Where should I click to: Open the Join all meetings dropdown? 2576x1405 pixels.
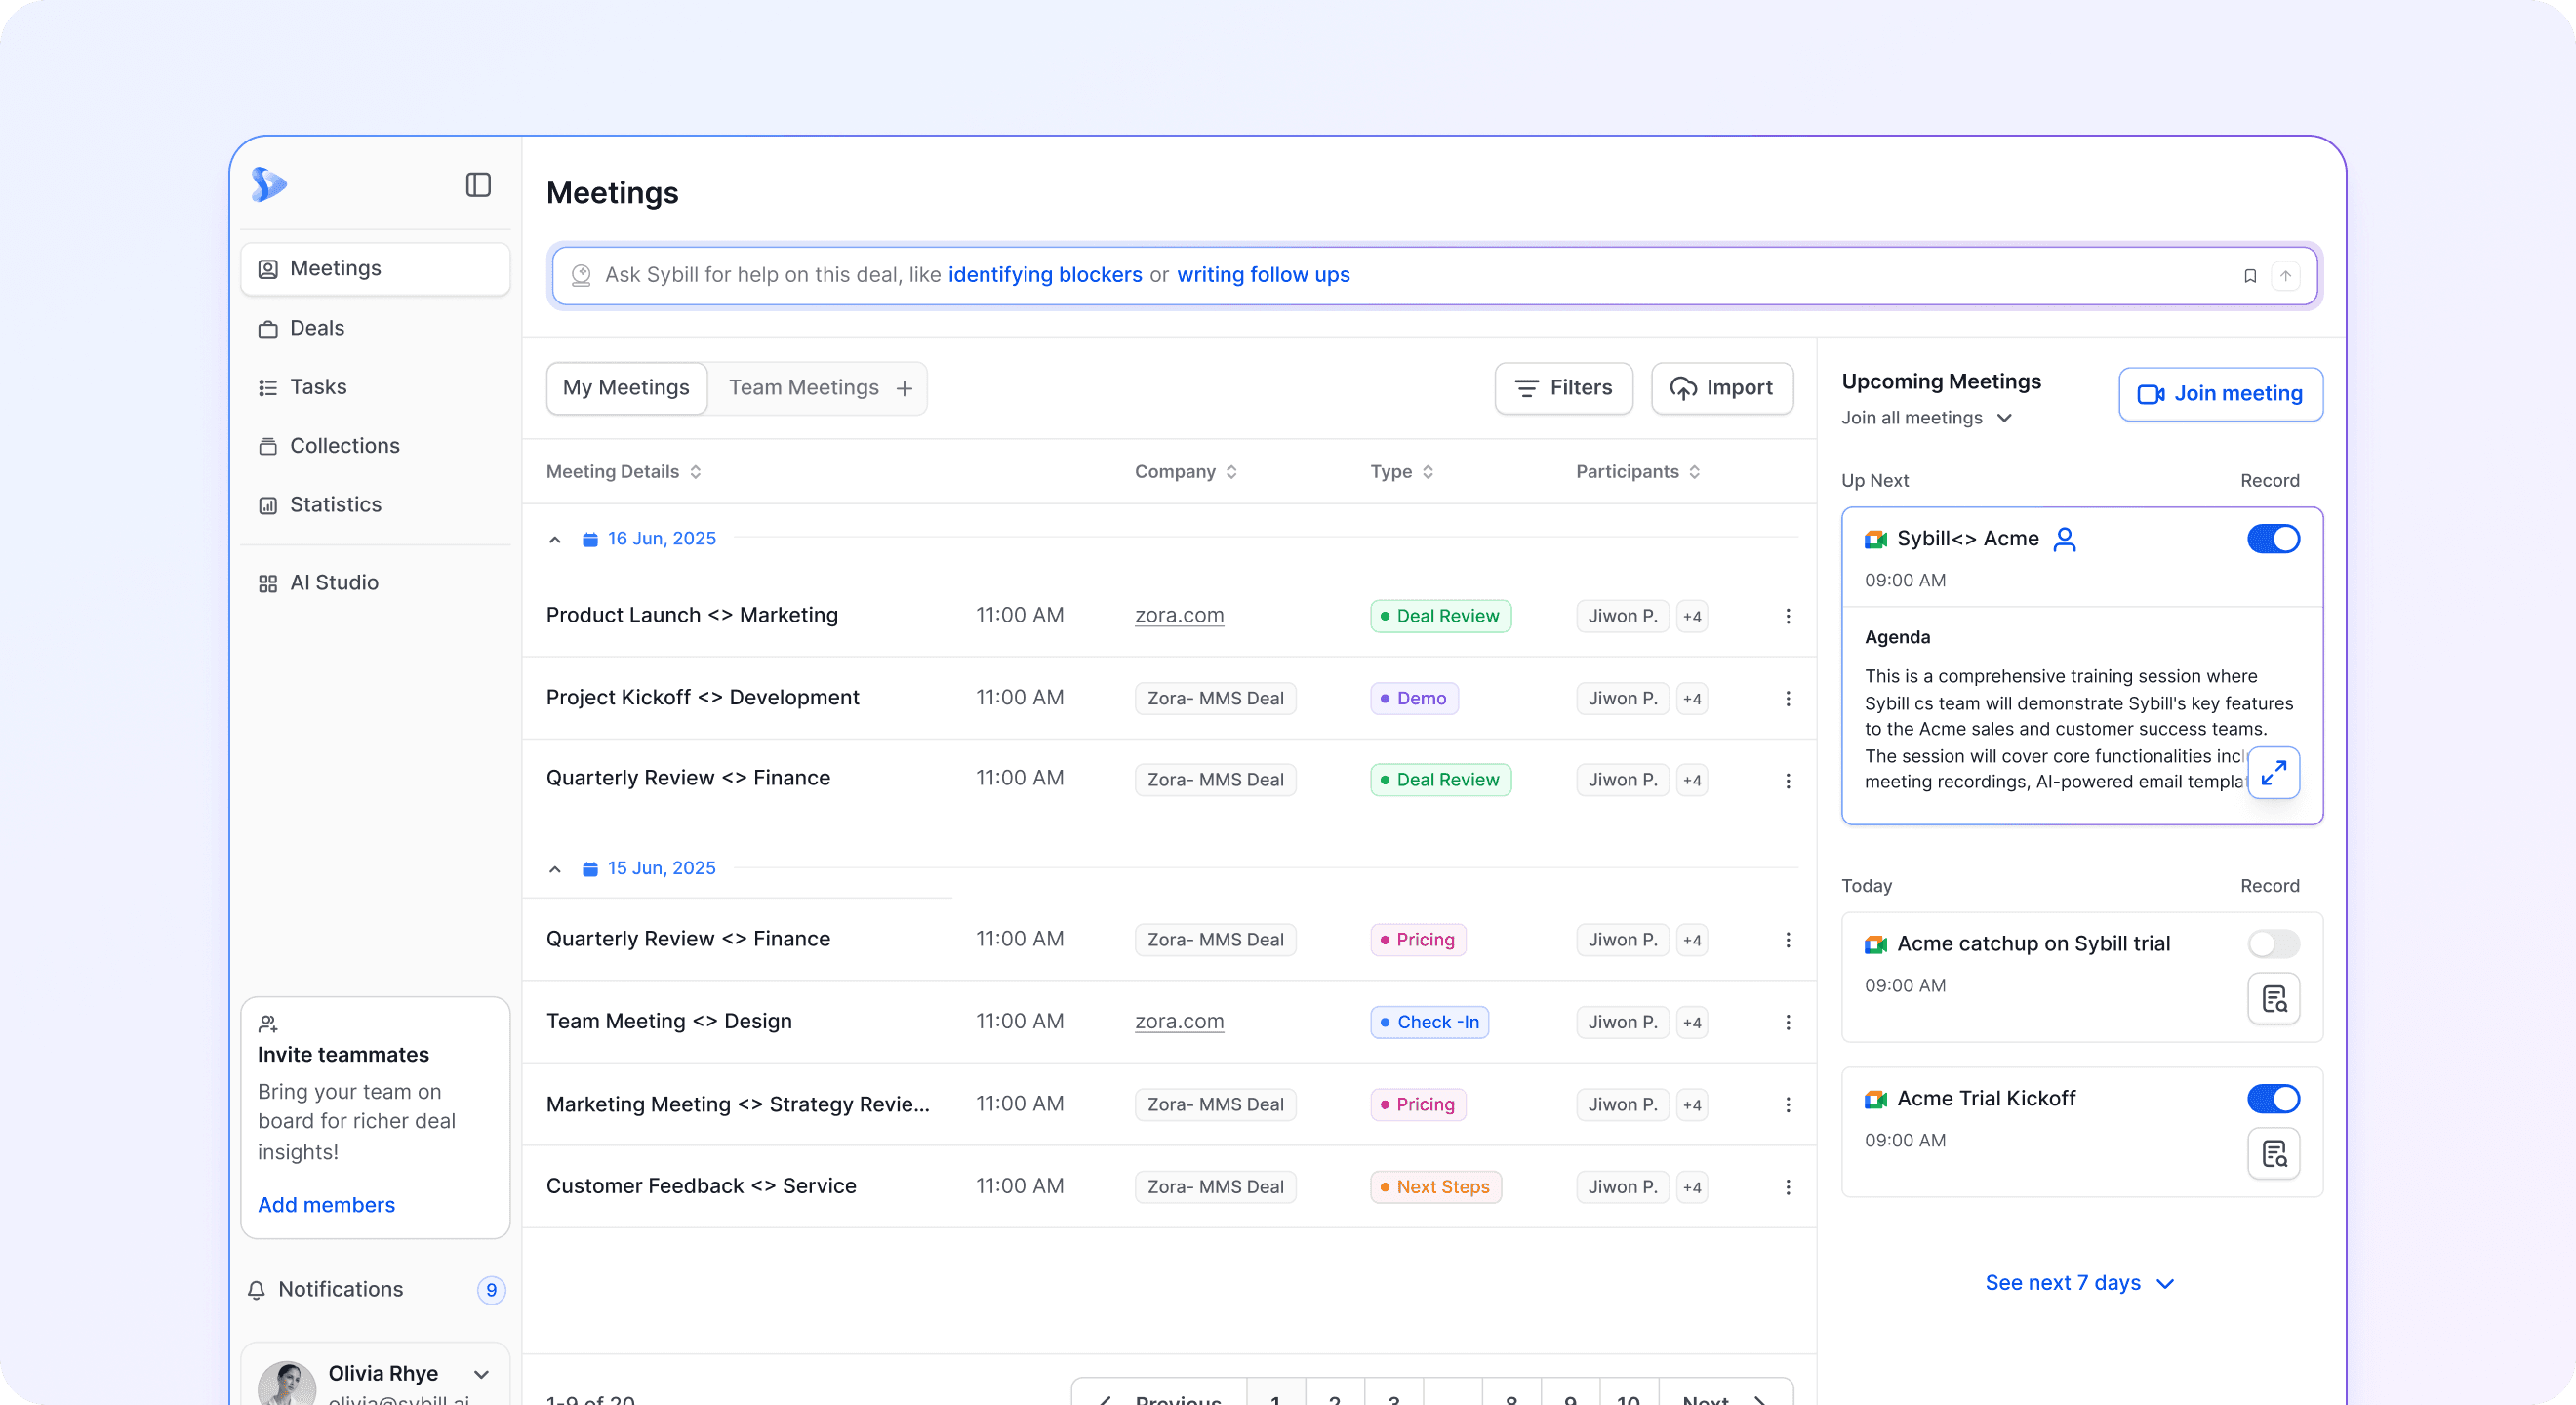(1926, 418)
